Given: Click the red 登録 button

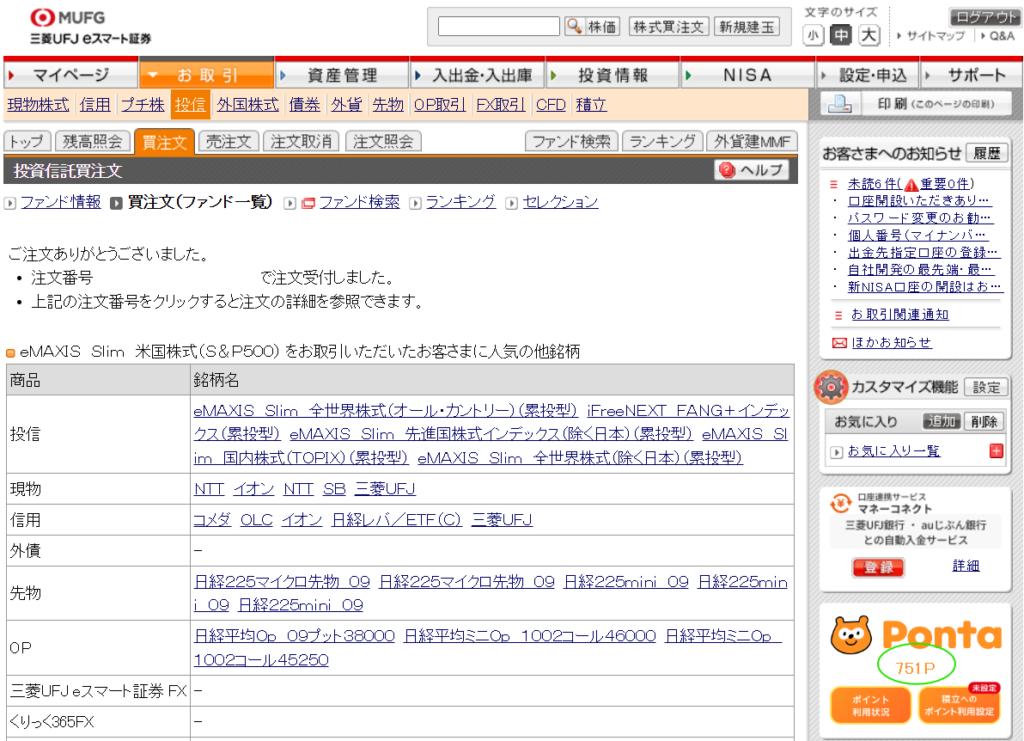Looking at the screenshot, I should tap(878, 567).
